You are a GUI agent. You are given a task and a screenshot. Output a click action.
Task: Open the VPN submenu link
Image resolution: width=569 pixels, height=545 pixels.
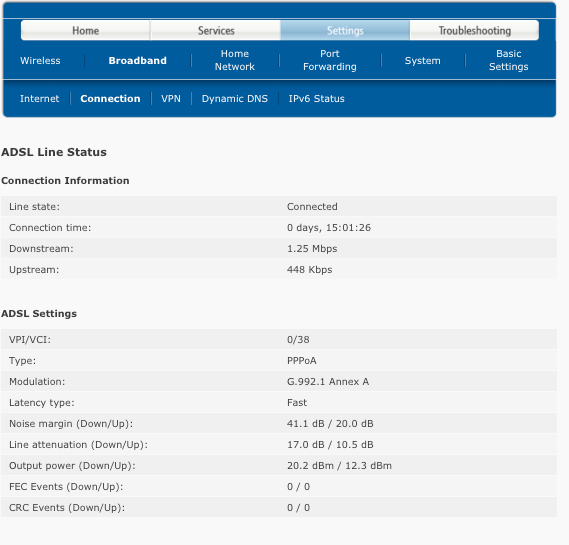(x=171, y=99)
